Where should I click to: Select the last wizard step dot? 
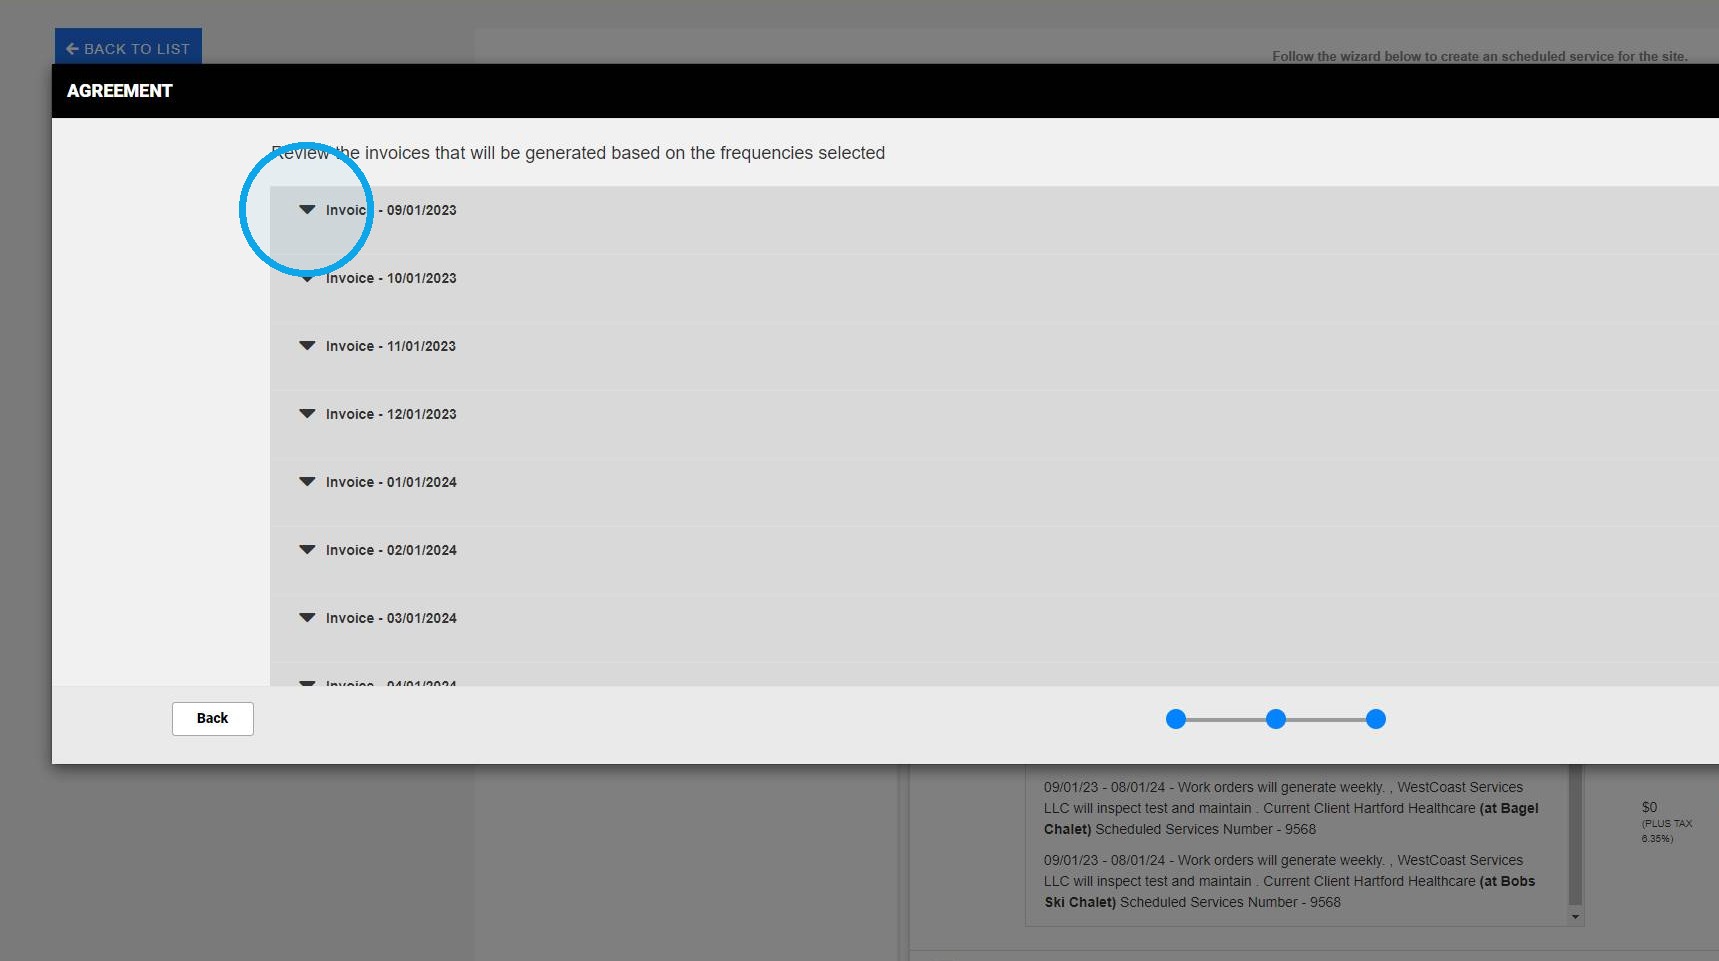coord(1376,719)
